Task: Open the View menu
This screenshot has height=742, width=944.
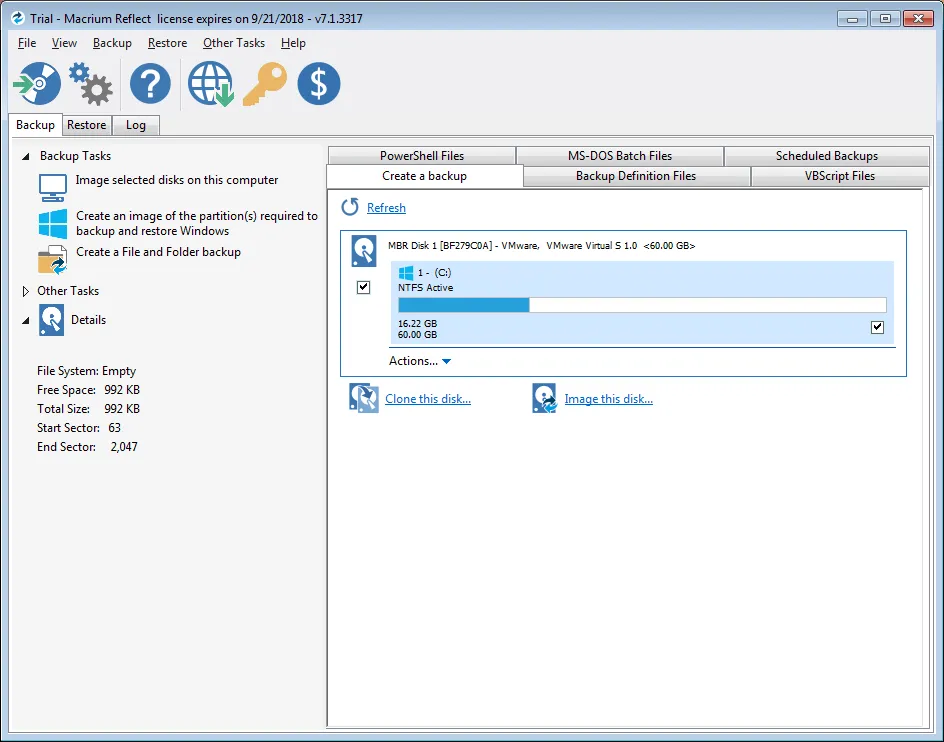Action: [x=64, y=43]
